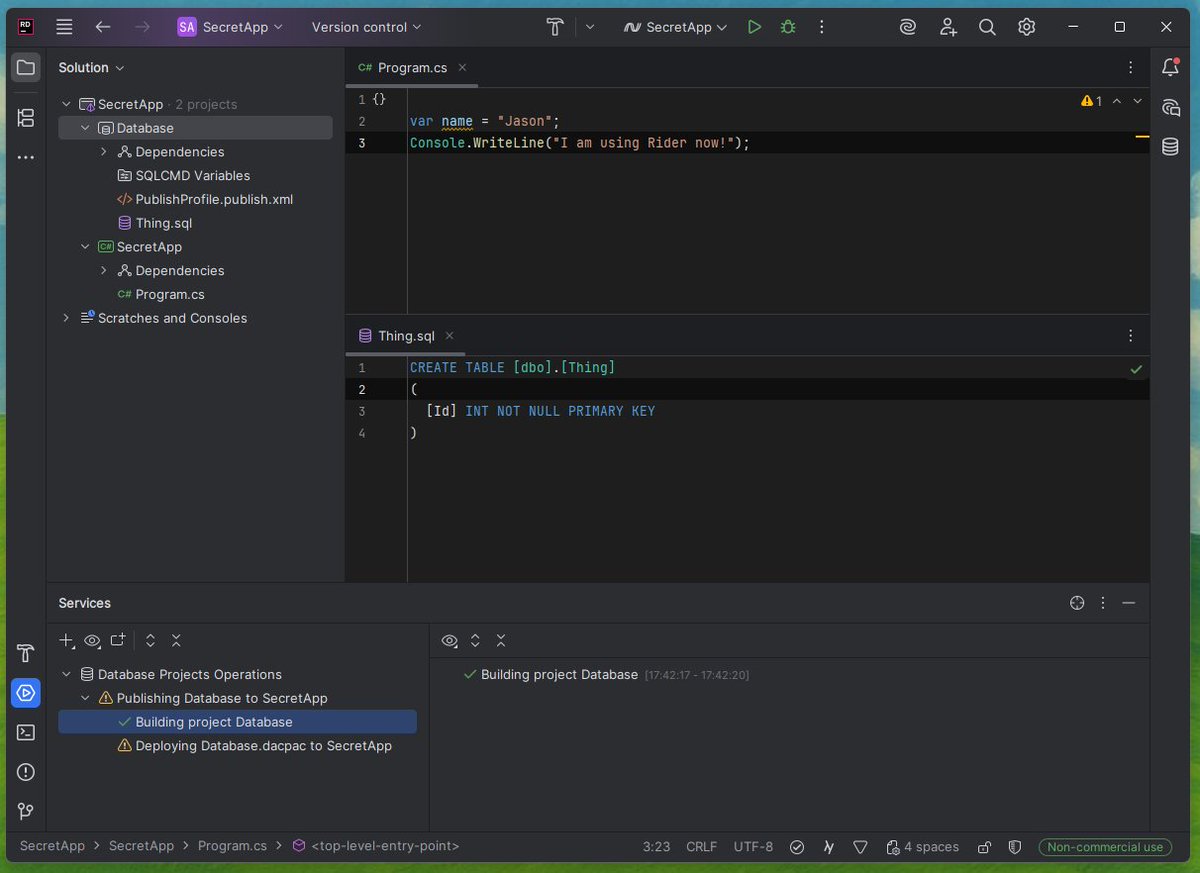
Task: Open the Build tool window hammer in left sidebar
Action: point(26,653)
